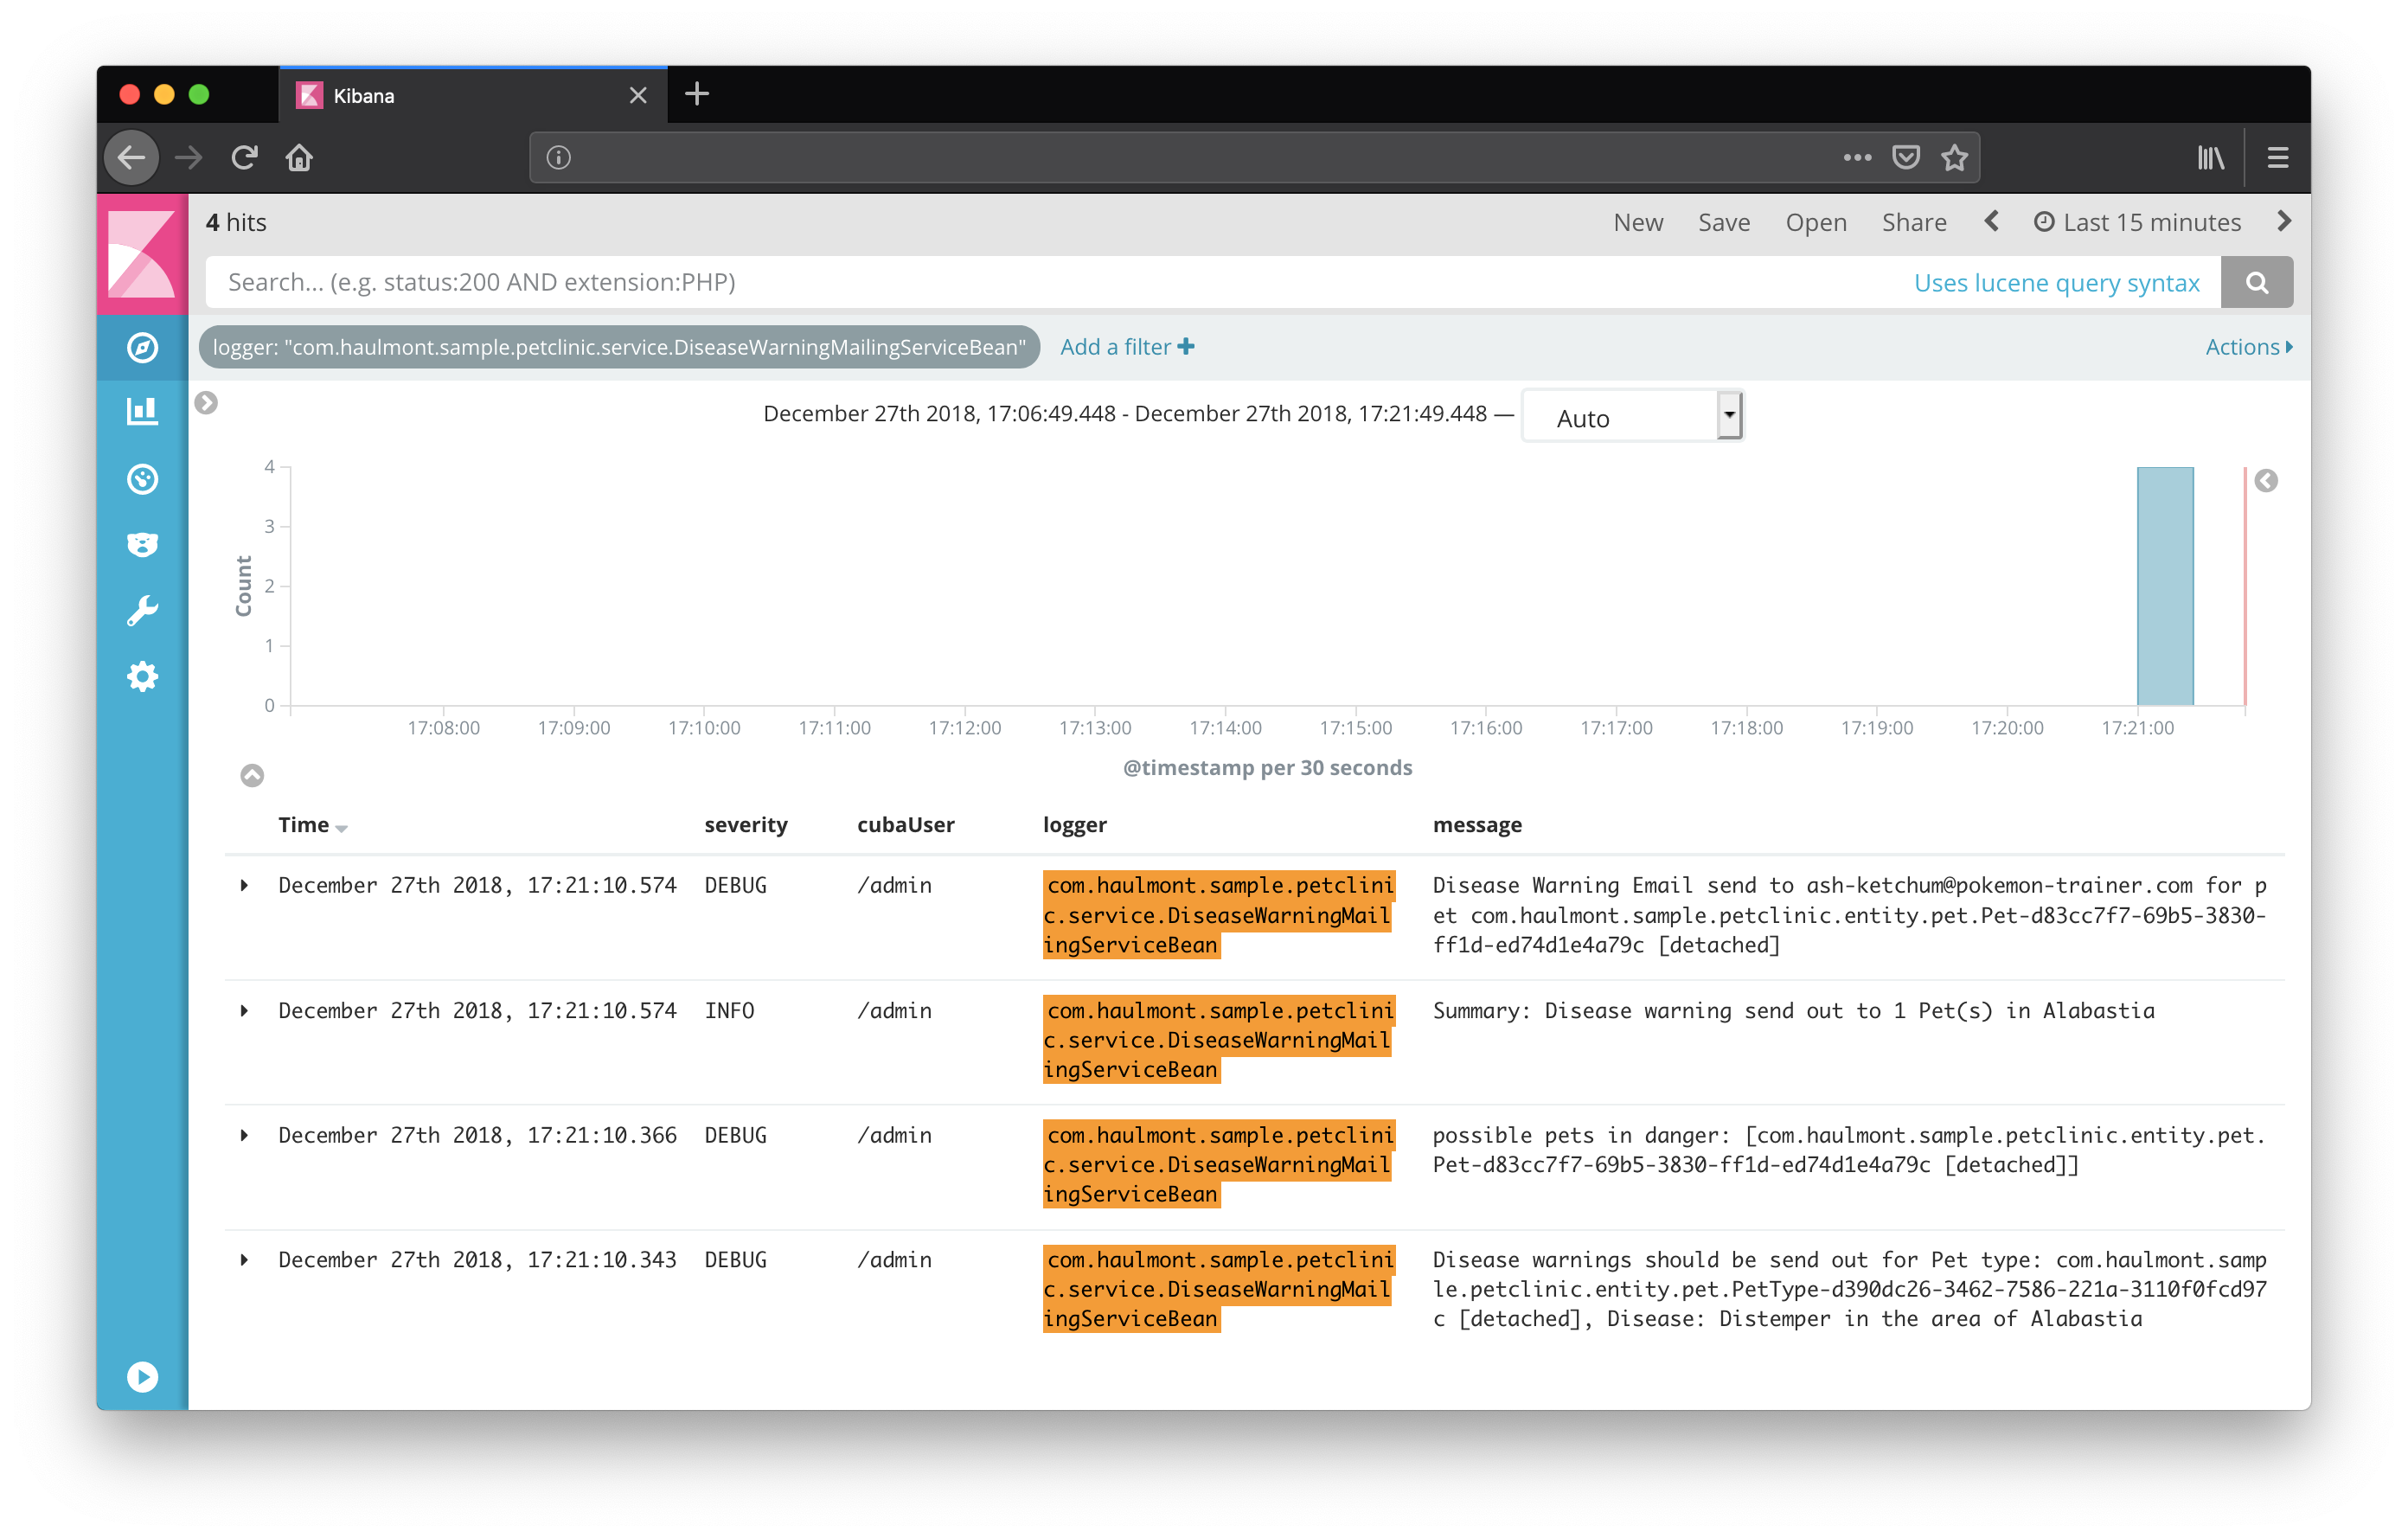
Task: Click the magnifier search submit button
Action: (x=2256, y=282)
